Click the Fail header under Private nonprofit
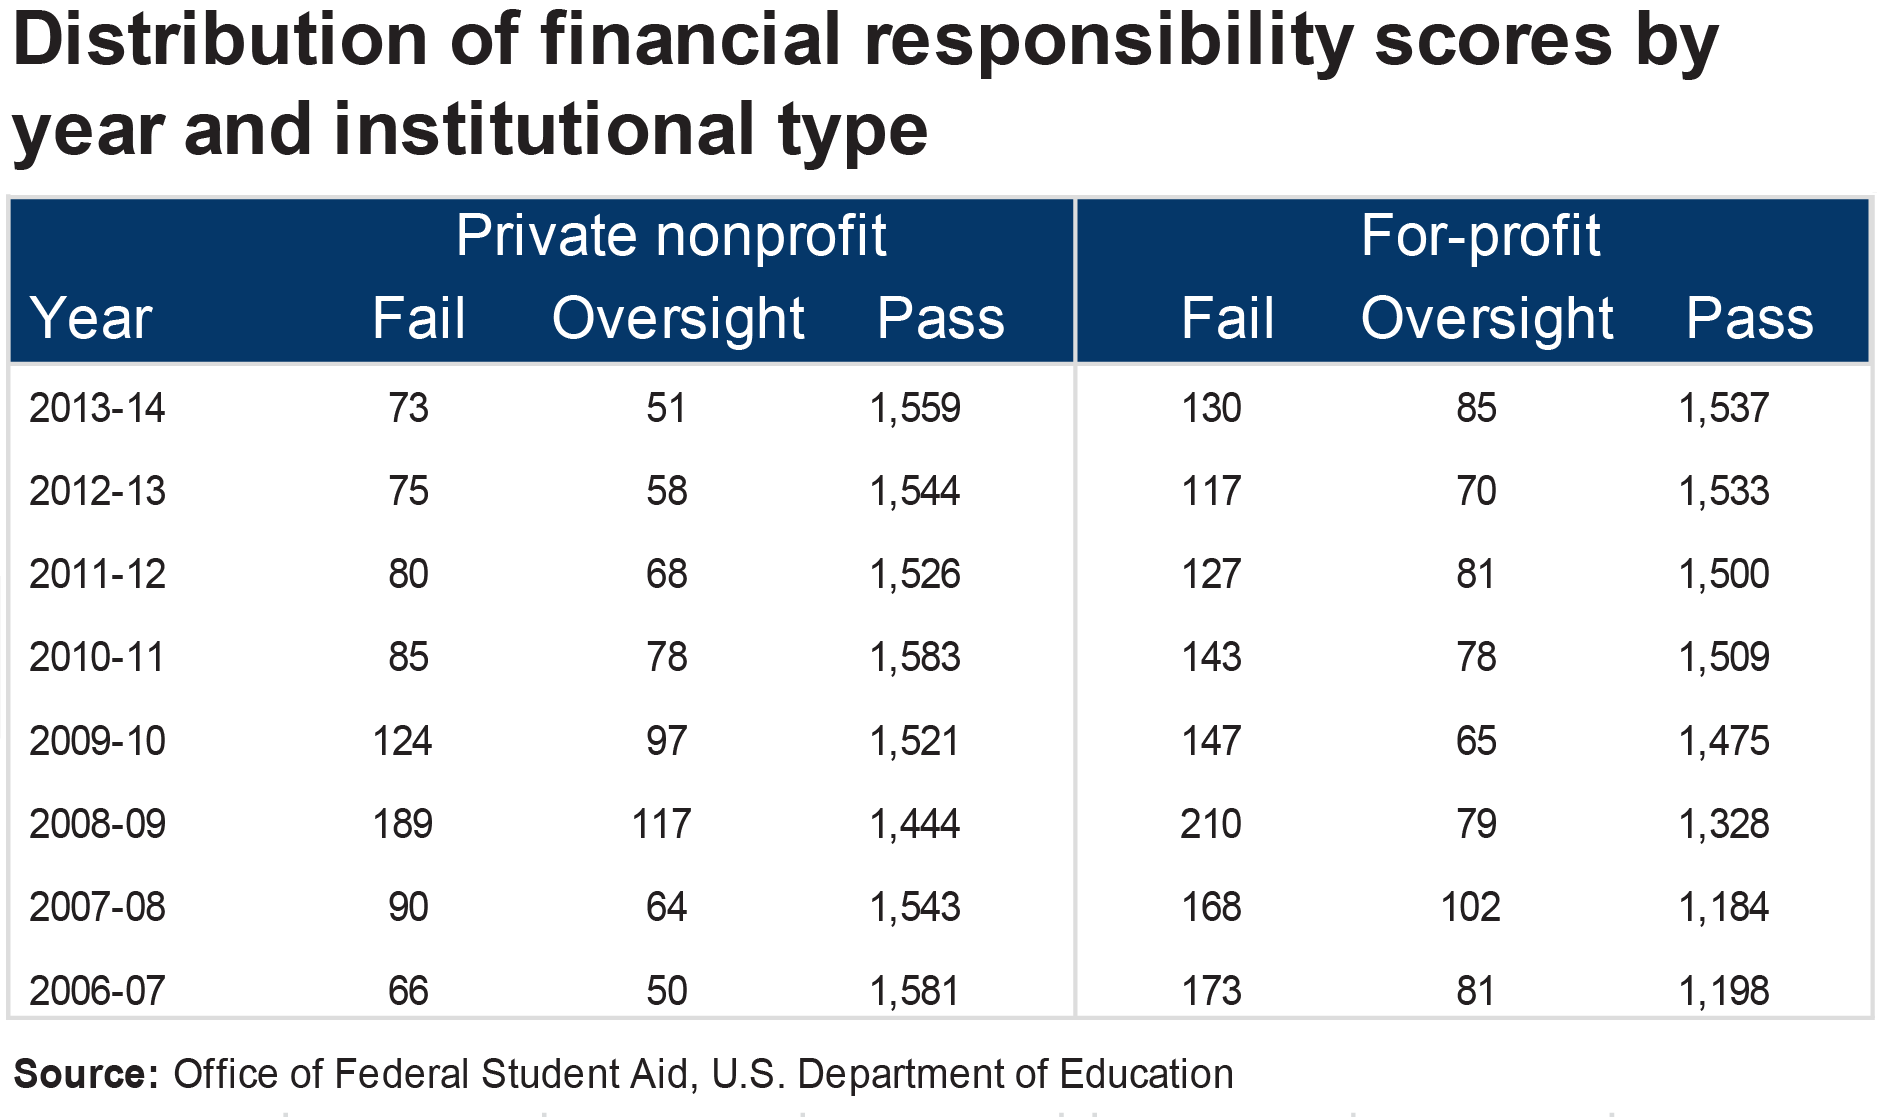1877x1117 pixels. pos(418,319)
